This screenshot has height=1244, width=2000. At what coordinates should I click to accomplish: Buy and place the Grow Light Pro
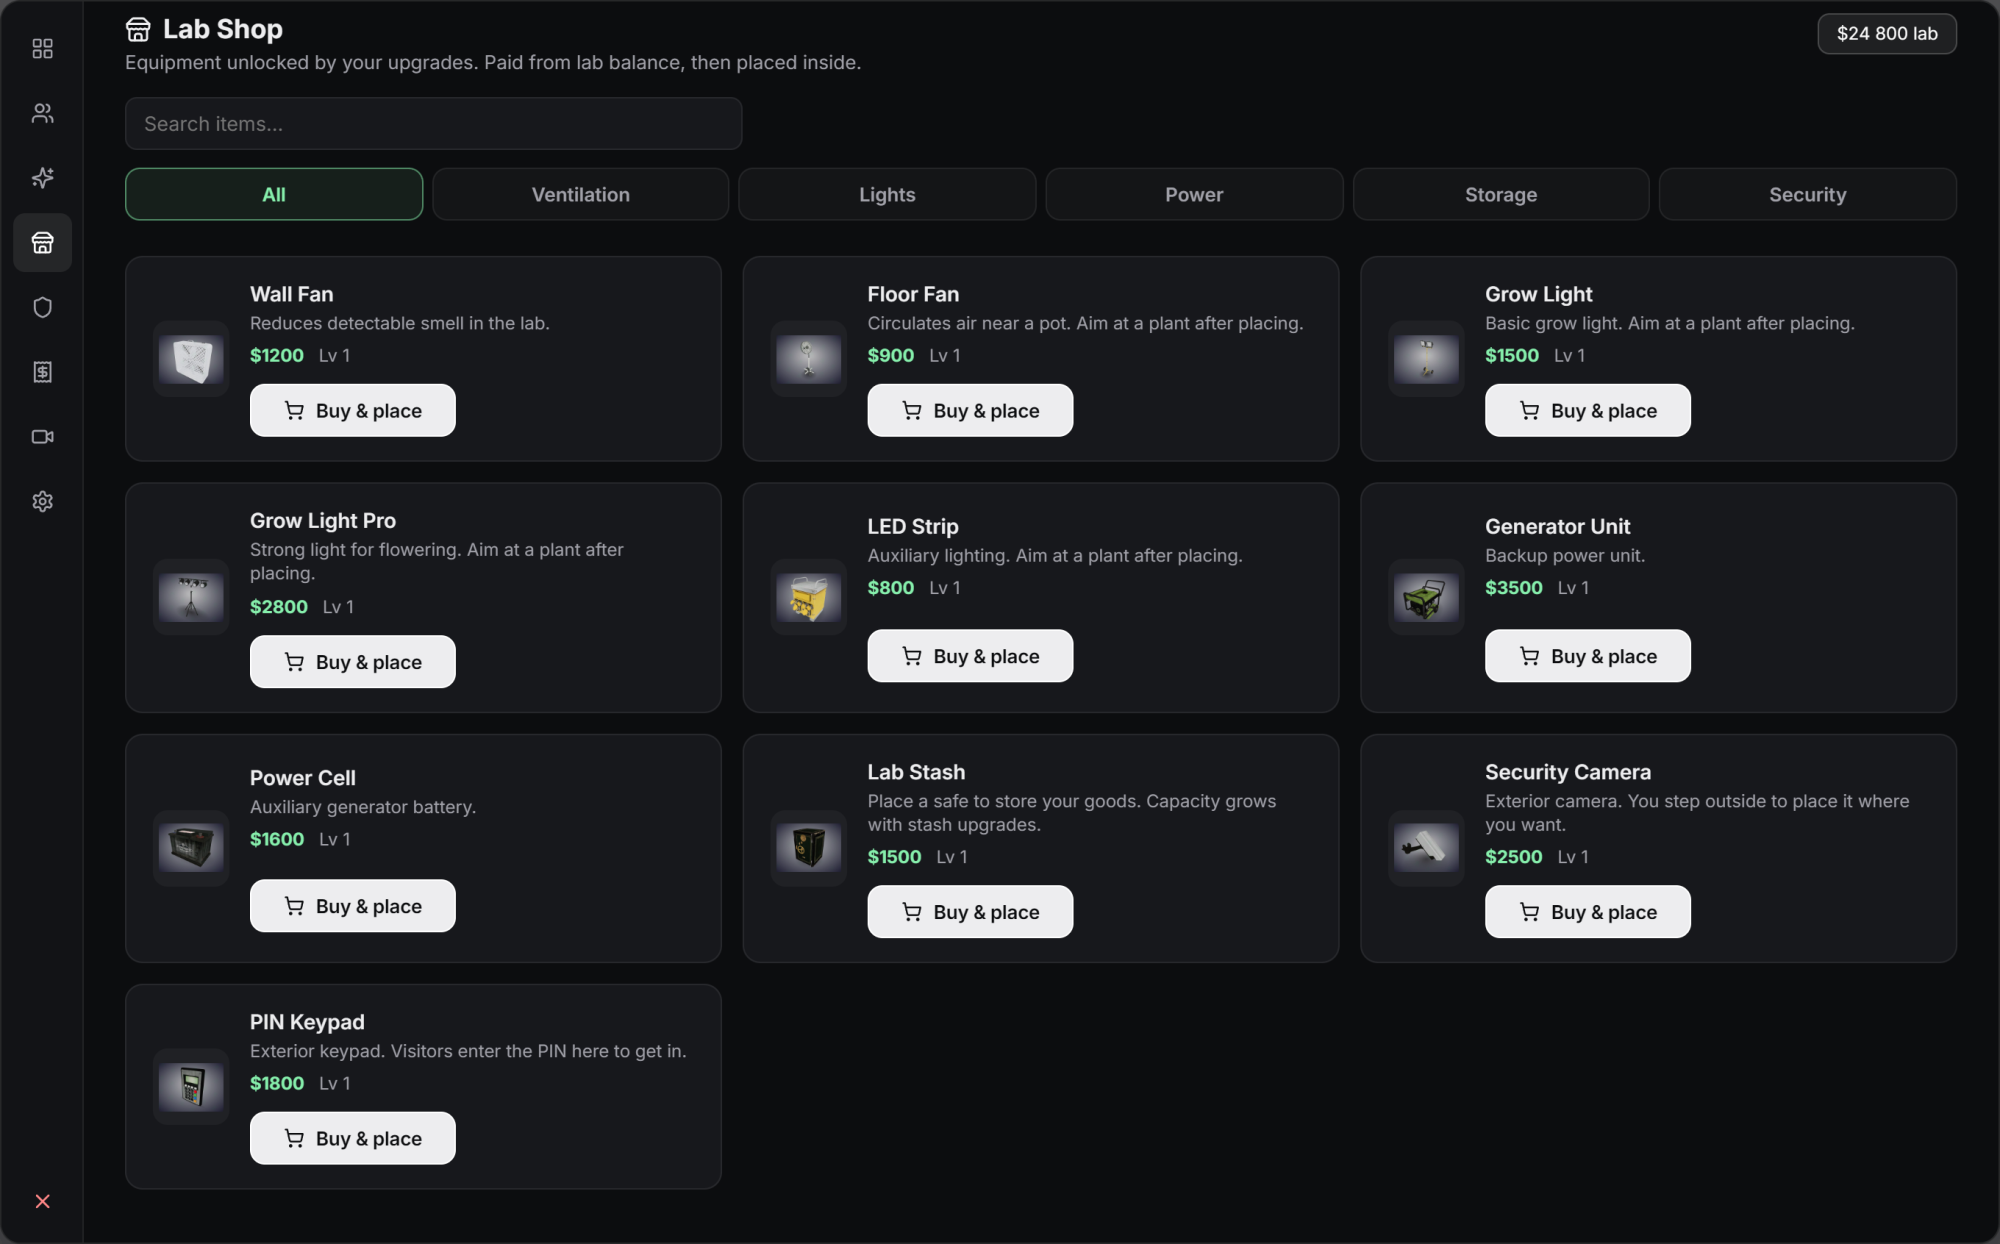pos(352,661)
